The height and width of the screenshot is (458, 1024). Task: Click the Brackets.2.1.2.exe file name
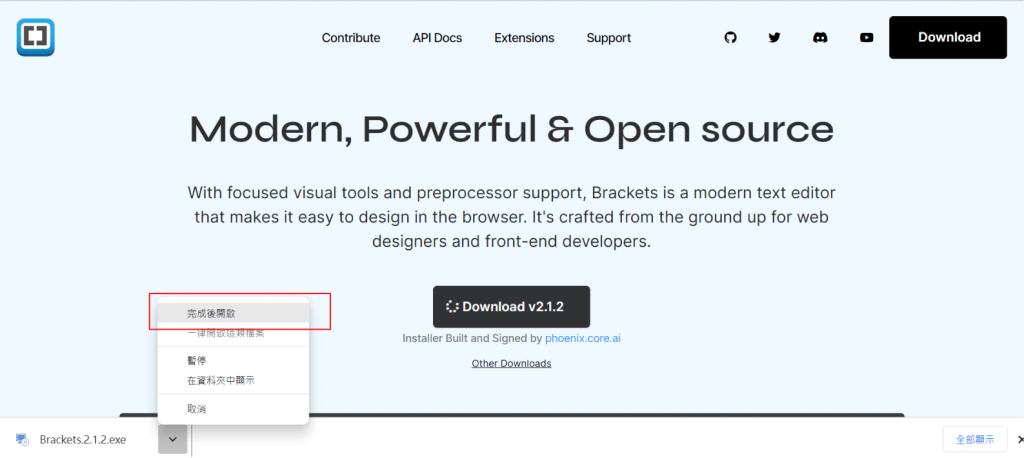(82, 440)
